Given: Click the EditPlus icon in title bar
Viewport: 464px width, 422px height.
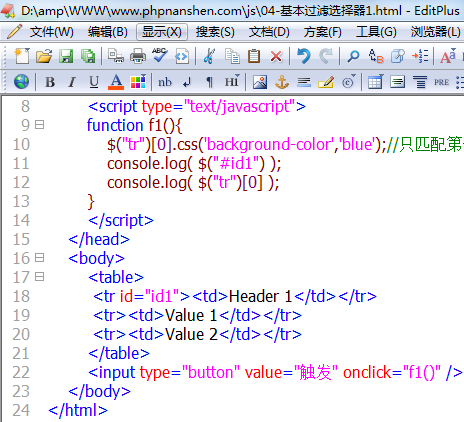Looking at the screenshot, I should [8, 10].
